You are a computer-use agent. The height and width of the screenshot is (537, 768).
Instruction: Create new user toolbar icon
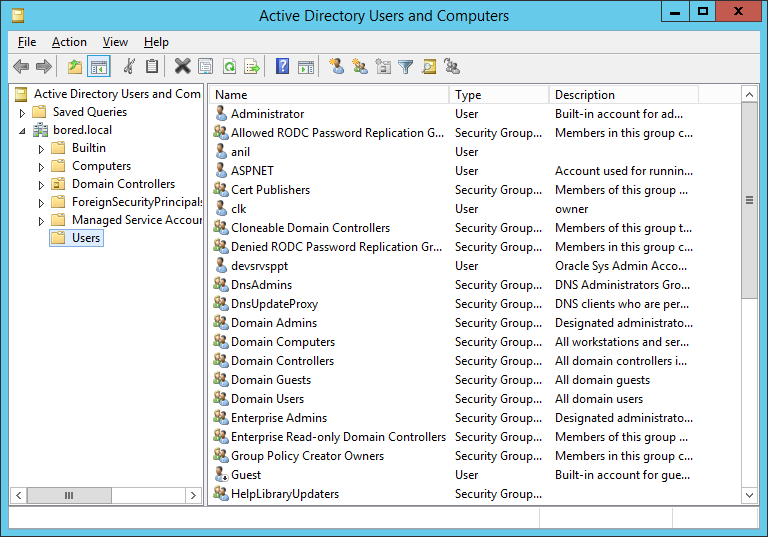(x=336, y=66)
